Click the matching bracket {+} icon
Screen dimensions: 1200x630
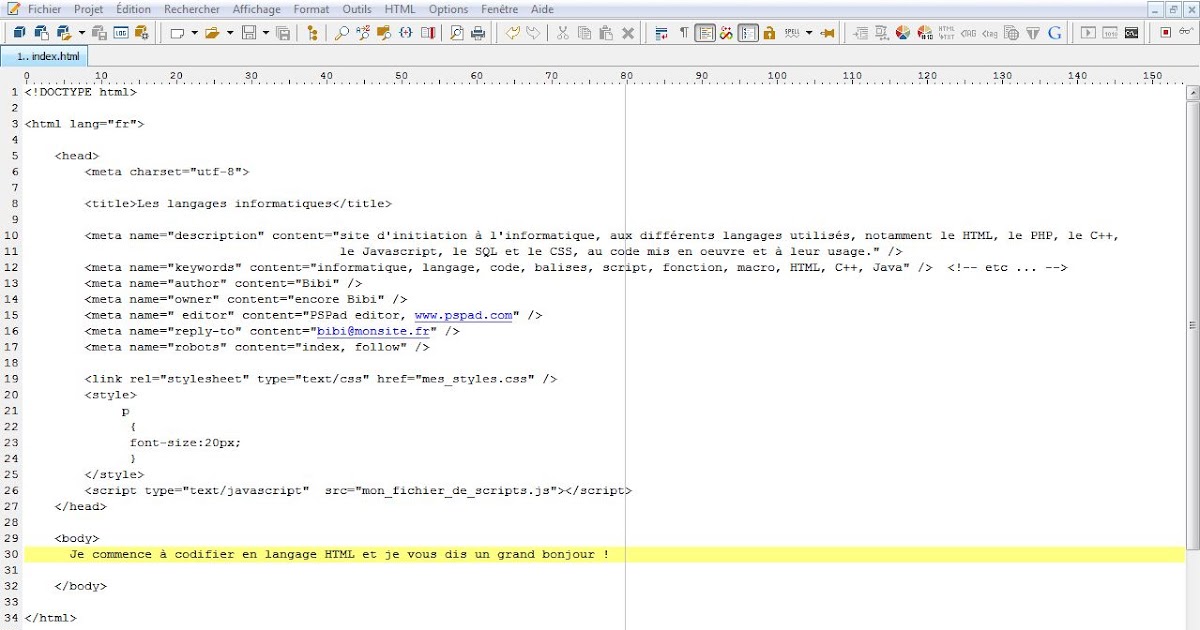(406, 33)
